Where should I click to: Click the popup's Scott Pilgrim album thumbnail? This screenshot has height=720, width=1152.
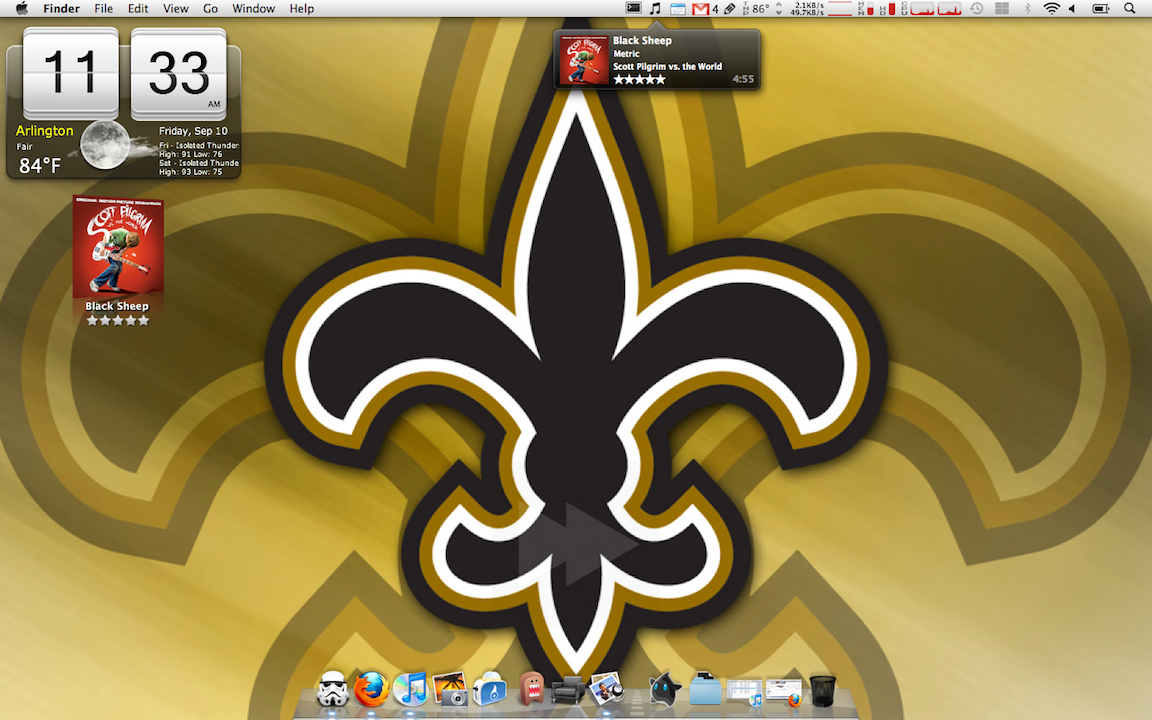click(584, 60)
